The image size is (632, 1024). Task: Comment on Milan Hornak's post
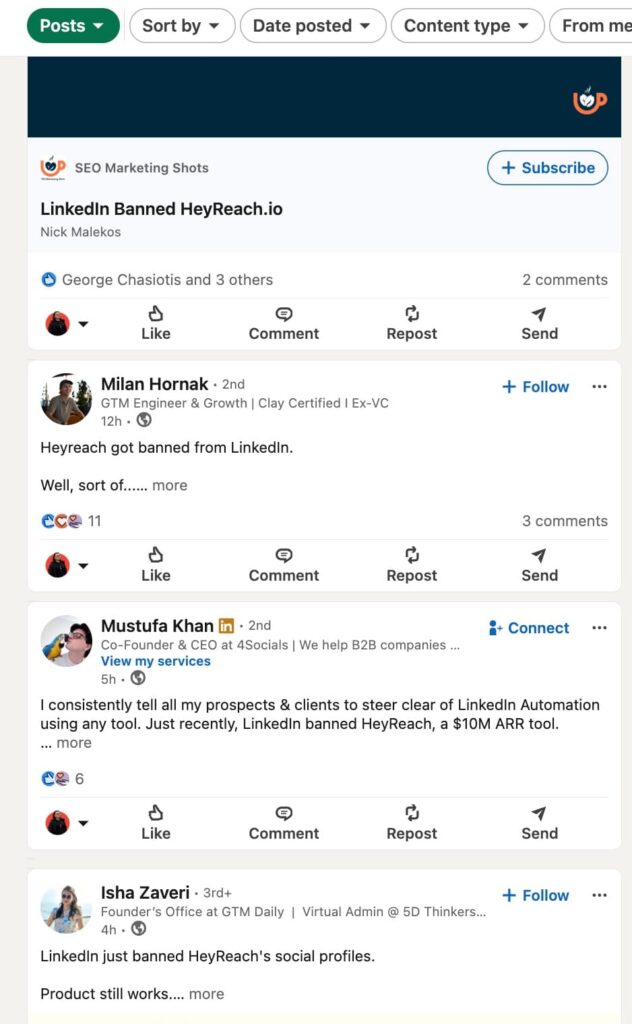(284, 565)
